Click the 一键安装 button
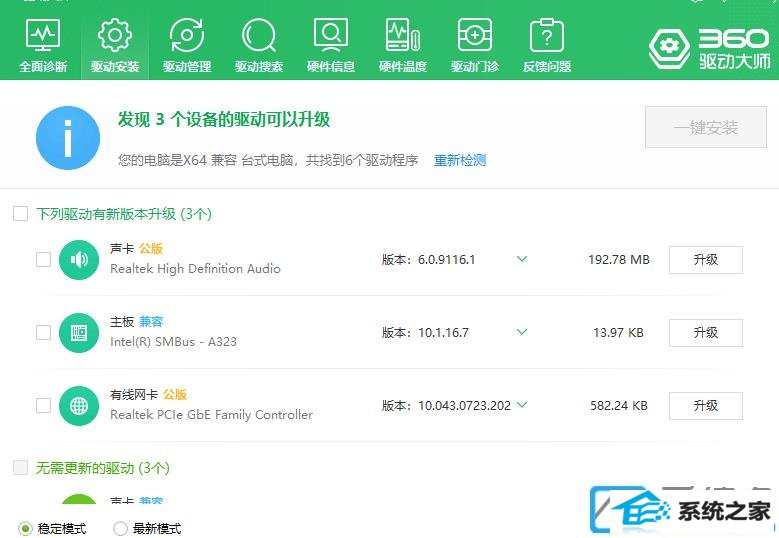779x538 pixels. (x=706, y=127)
